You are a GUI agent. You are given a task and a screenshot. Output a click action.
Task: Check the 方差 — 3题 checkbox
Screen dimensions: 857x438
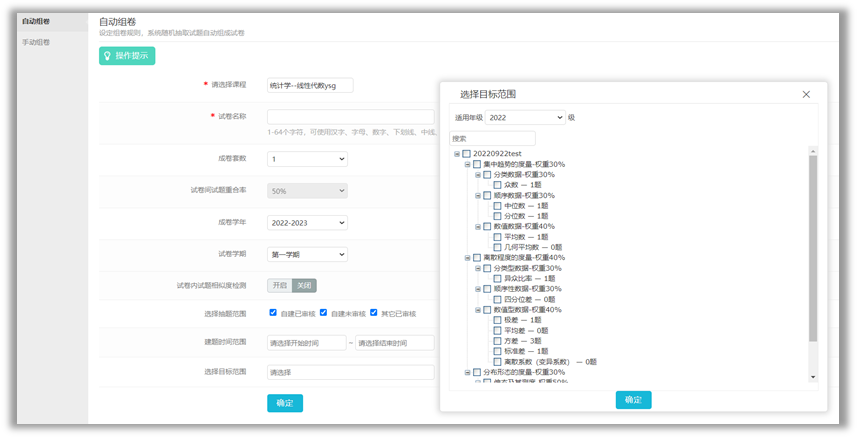coord(498,341)
